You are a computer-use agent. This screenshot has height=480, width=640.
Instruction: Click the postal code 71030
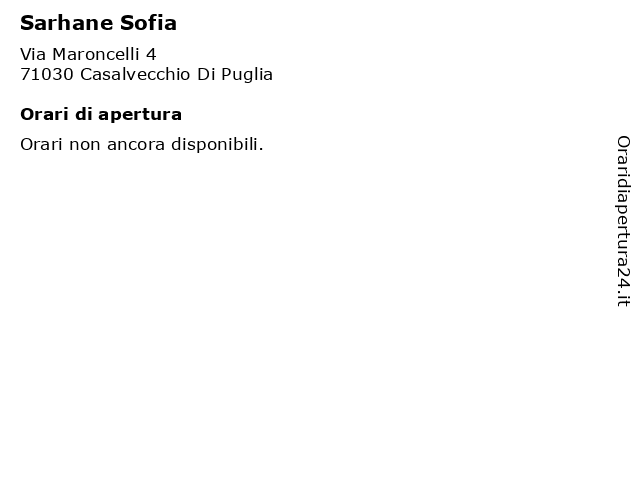(47, 75)
